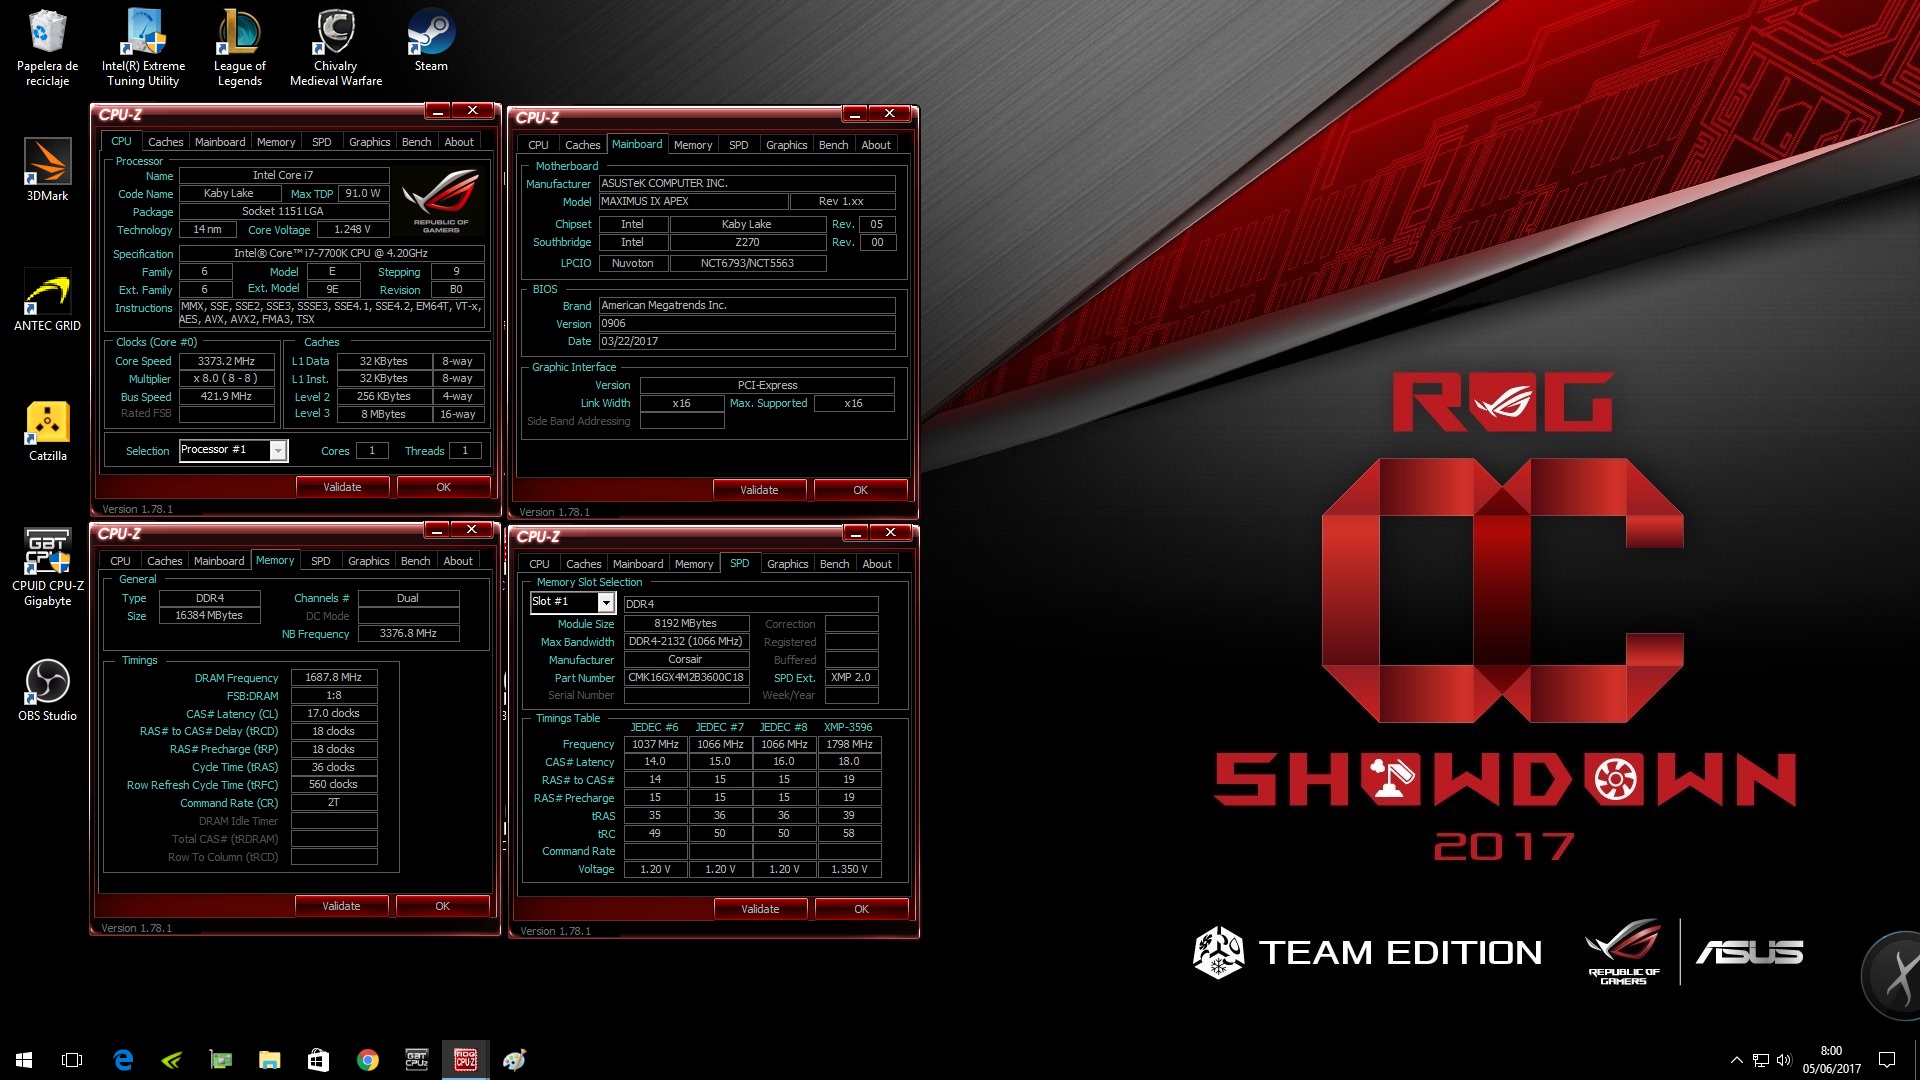The width and height of the screenshot is (1920, 1080).
Task: Expand the Processor #1 selection dropdown
Action: point(278,451)
